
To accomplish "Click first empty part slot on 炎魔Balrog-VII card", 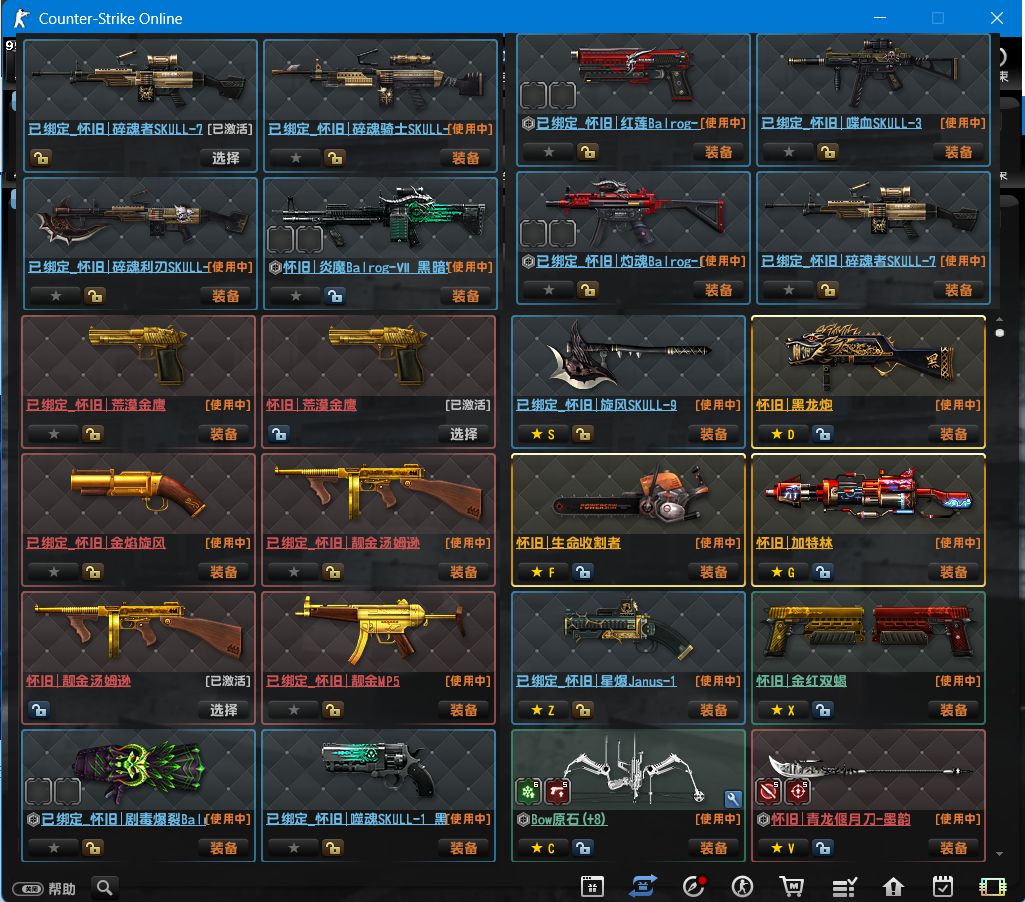I will [x=280, y=240].
